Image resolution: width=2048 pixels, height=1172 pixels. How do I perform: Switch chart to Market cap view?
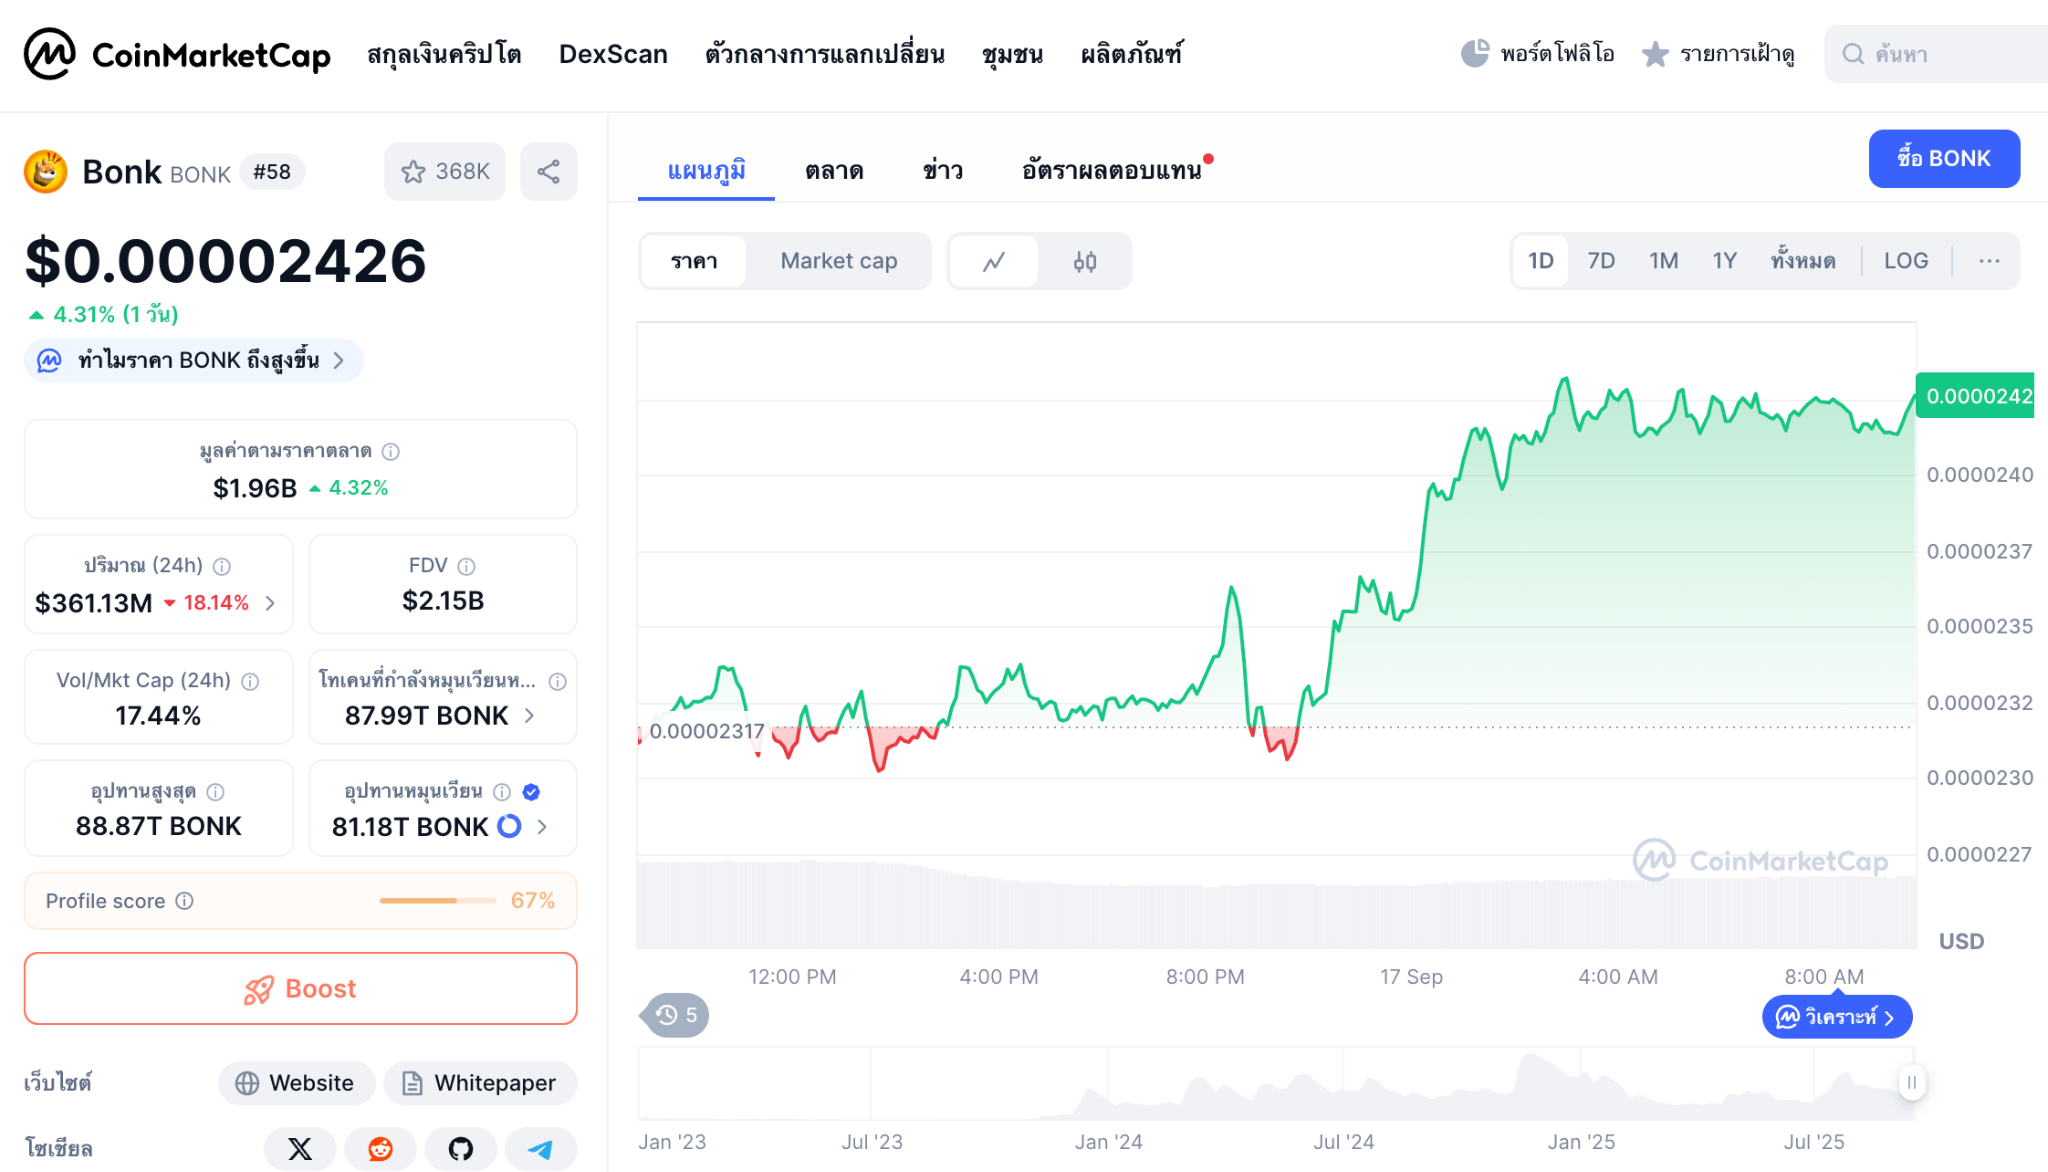[838, 261]
